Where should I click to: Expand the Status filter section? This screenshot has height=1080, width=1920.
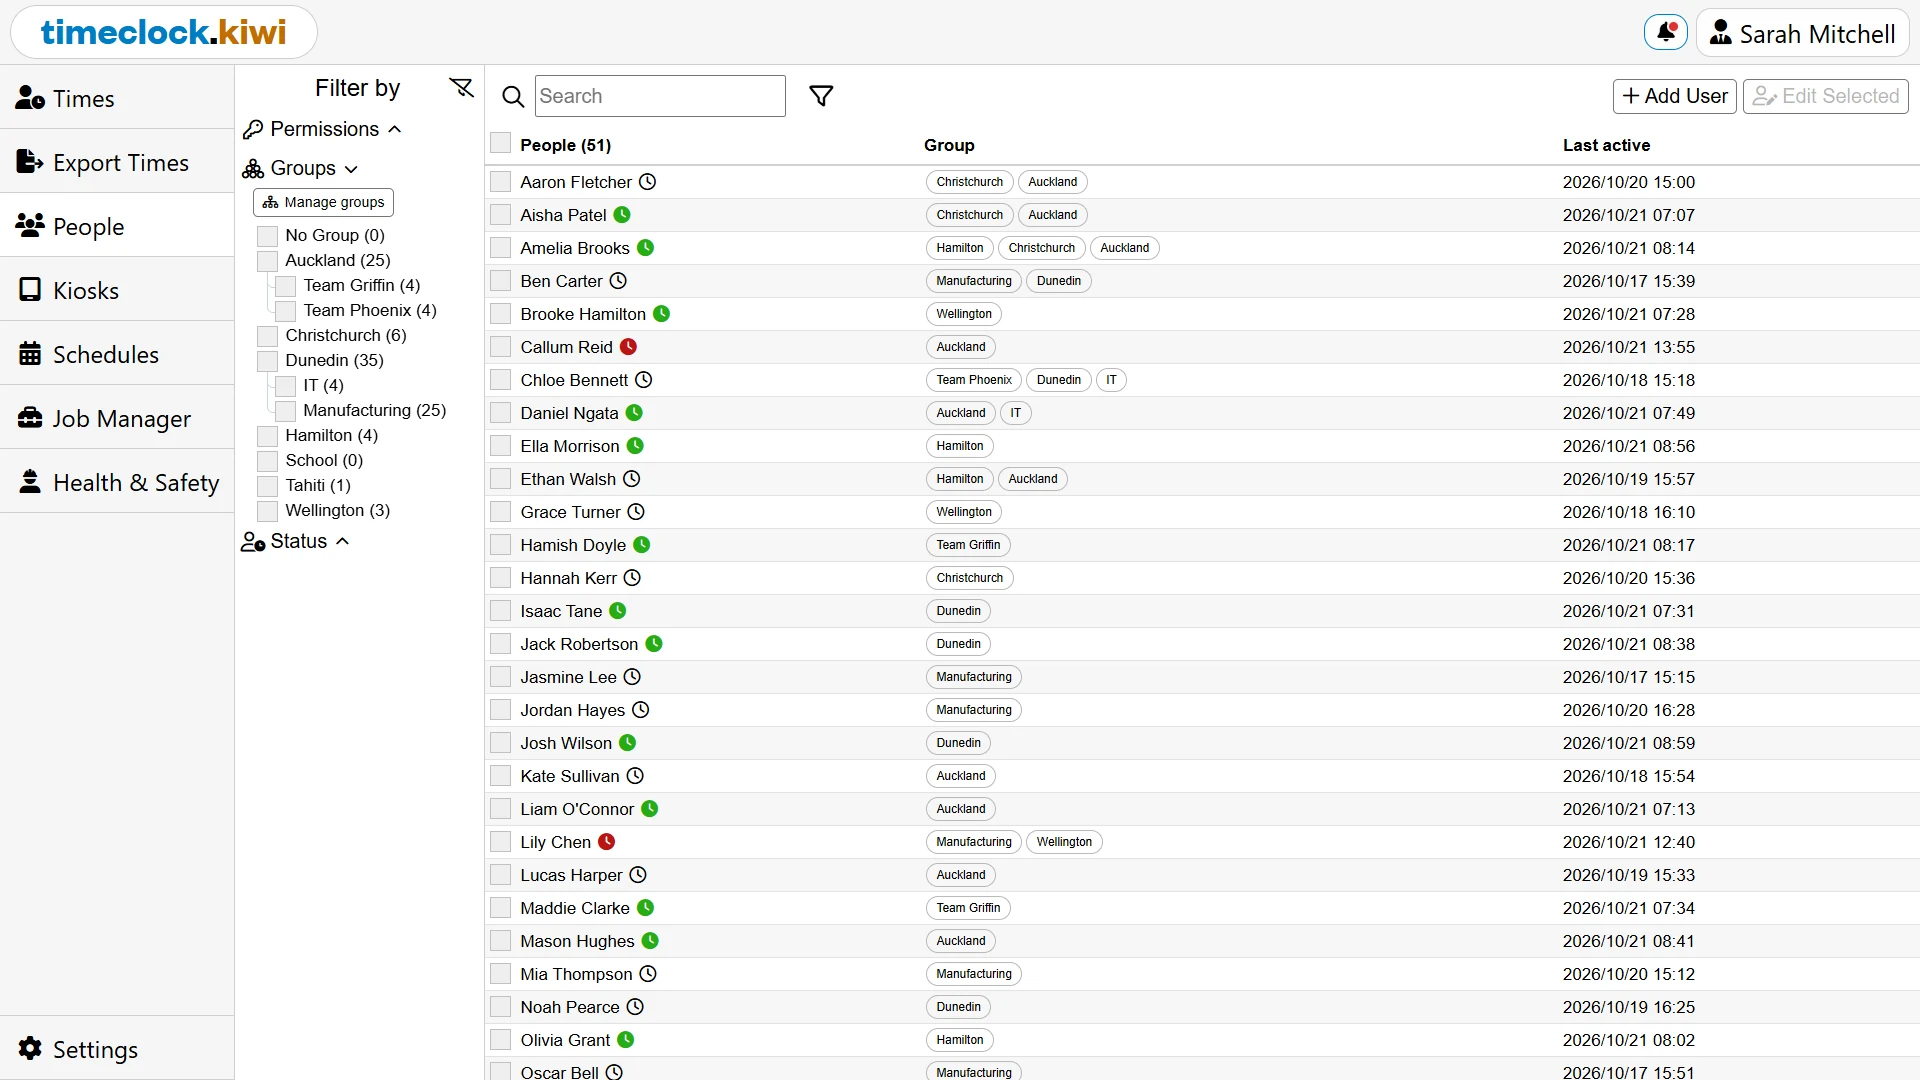[295, 541]
